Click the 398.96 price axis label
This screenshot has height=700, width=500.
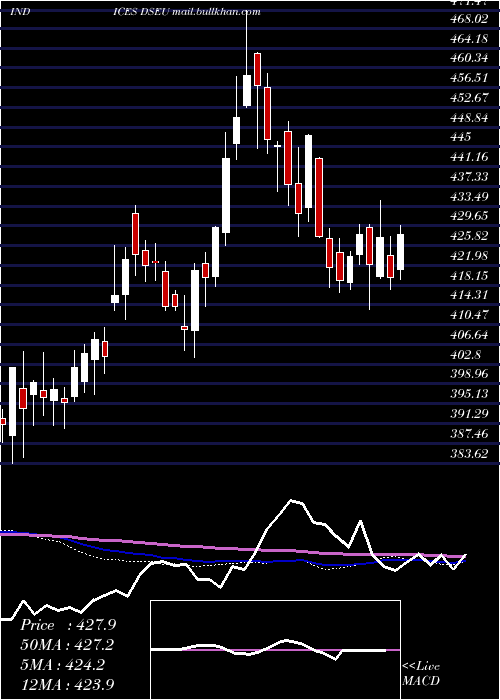click(470, 374)
